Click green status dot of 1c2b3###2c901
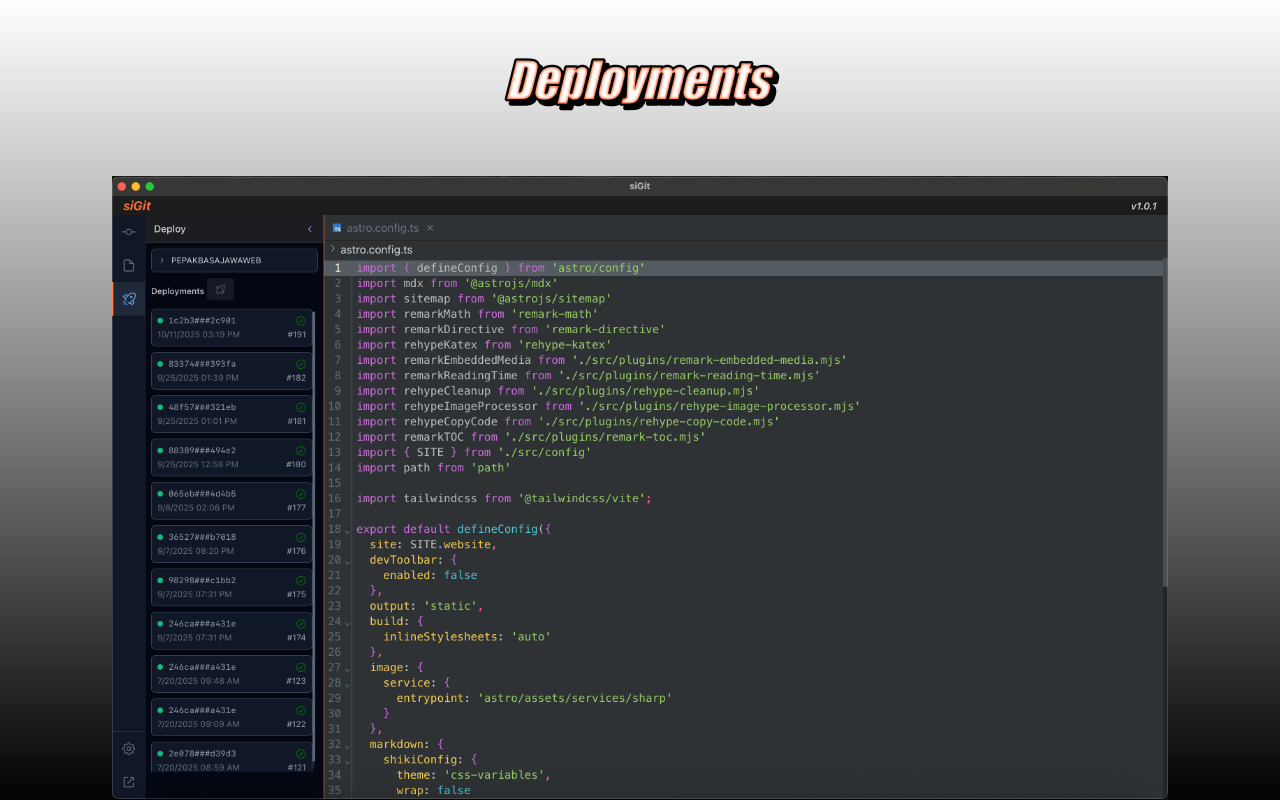Image resolution: width=1280 pixels, height=800 pixels. pos(160,320)
